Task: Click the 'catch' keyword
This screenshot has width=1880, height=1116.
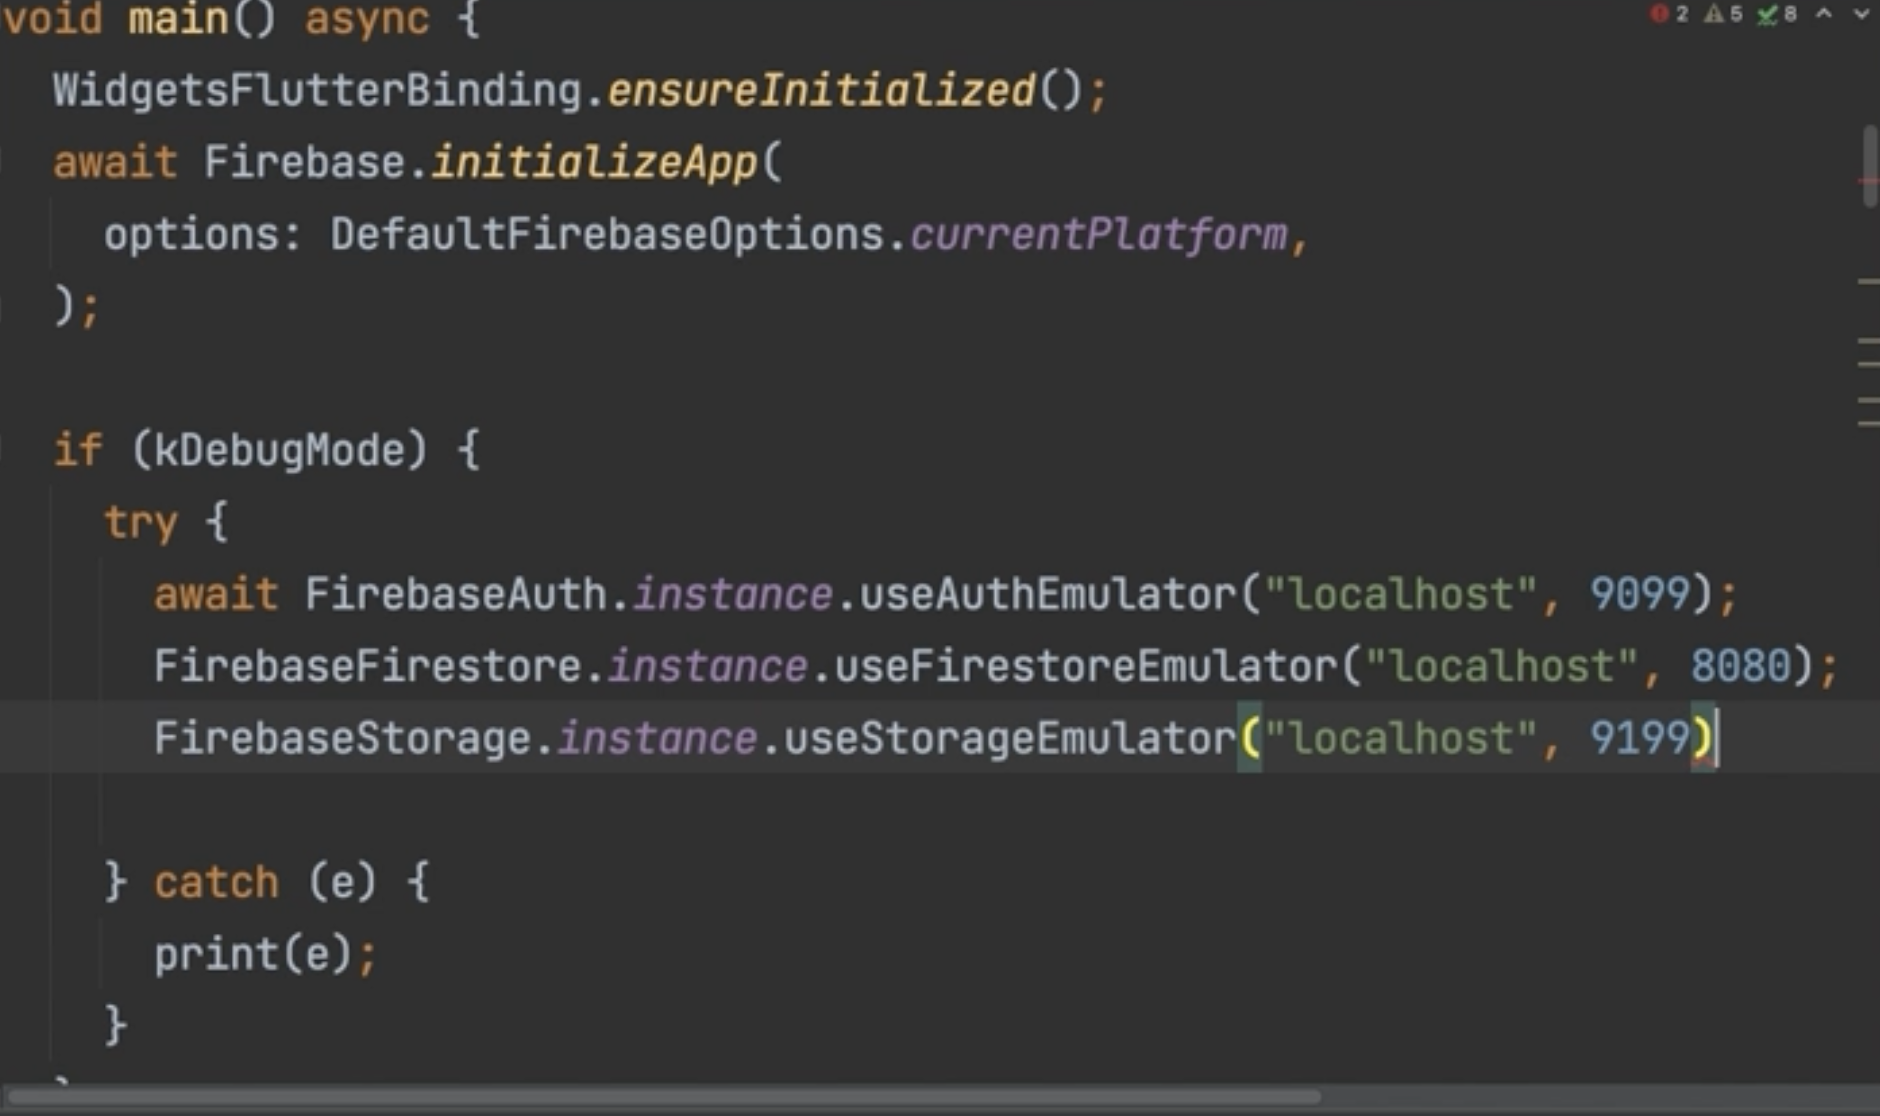Action: pos(216,883)
